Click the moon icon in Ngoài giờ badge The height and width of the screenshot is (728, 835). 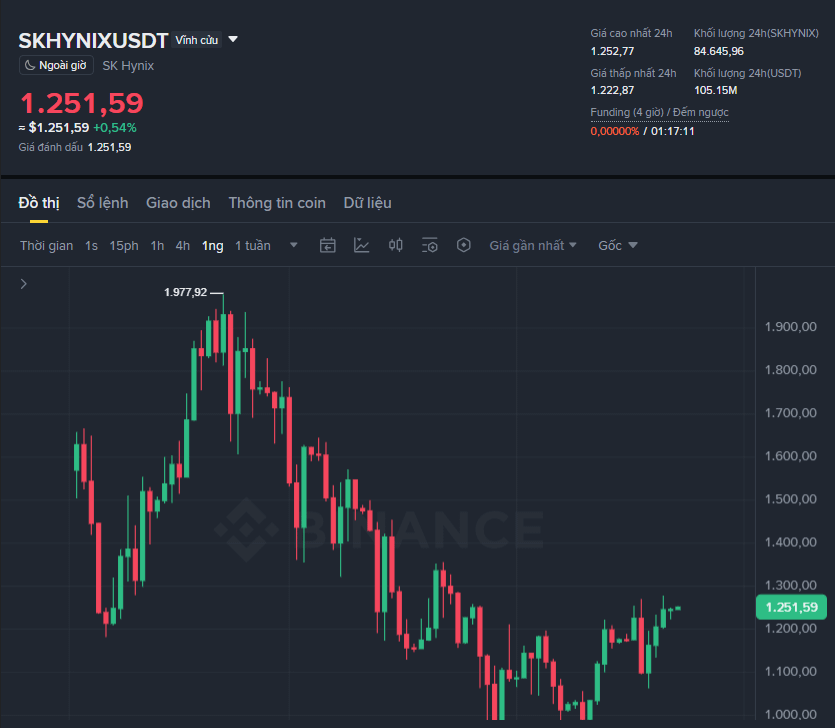[30, 66]
